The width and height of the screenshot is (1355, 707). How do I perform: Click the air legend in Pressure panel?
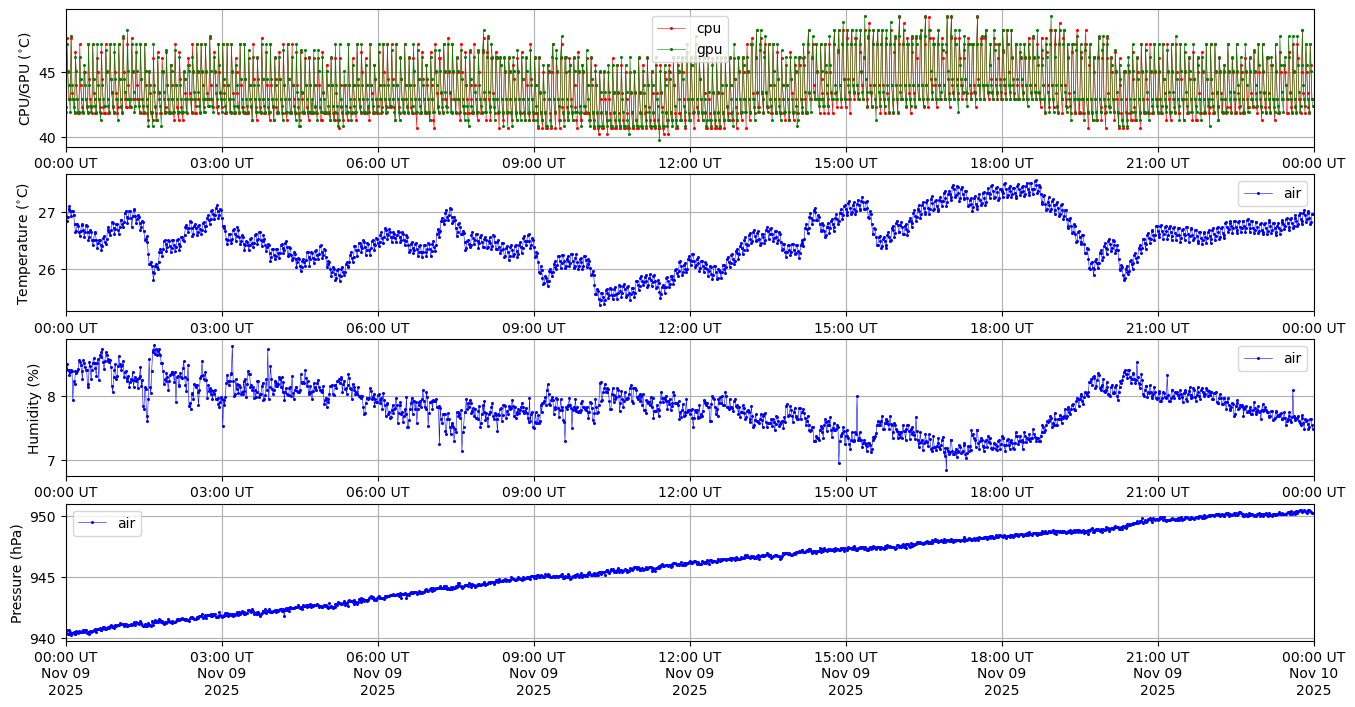(x=107, y=523)
